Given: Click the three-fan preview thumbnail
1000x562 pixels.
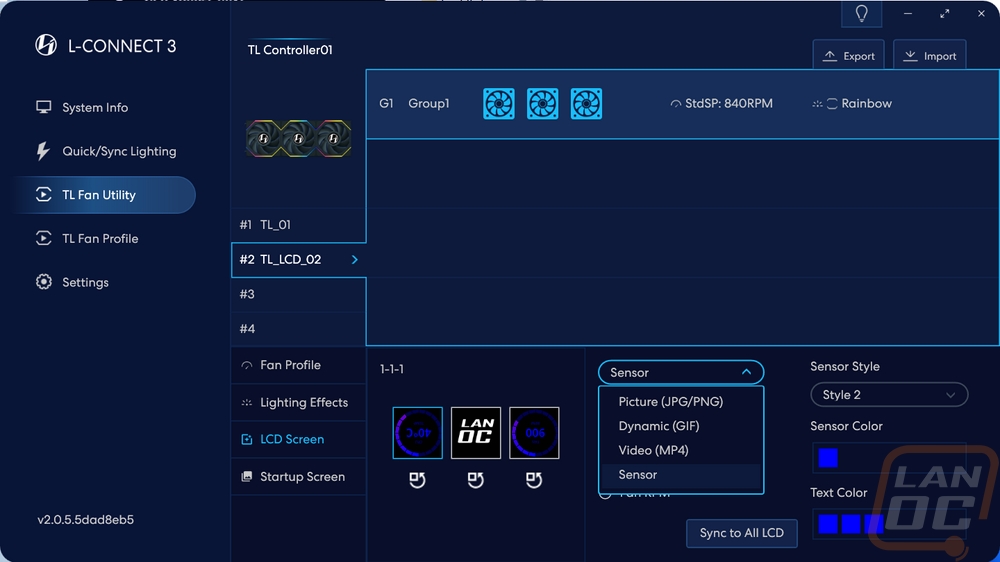Looking at the screenshot, I should tap(298, 138).
